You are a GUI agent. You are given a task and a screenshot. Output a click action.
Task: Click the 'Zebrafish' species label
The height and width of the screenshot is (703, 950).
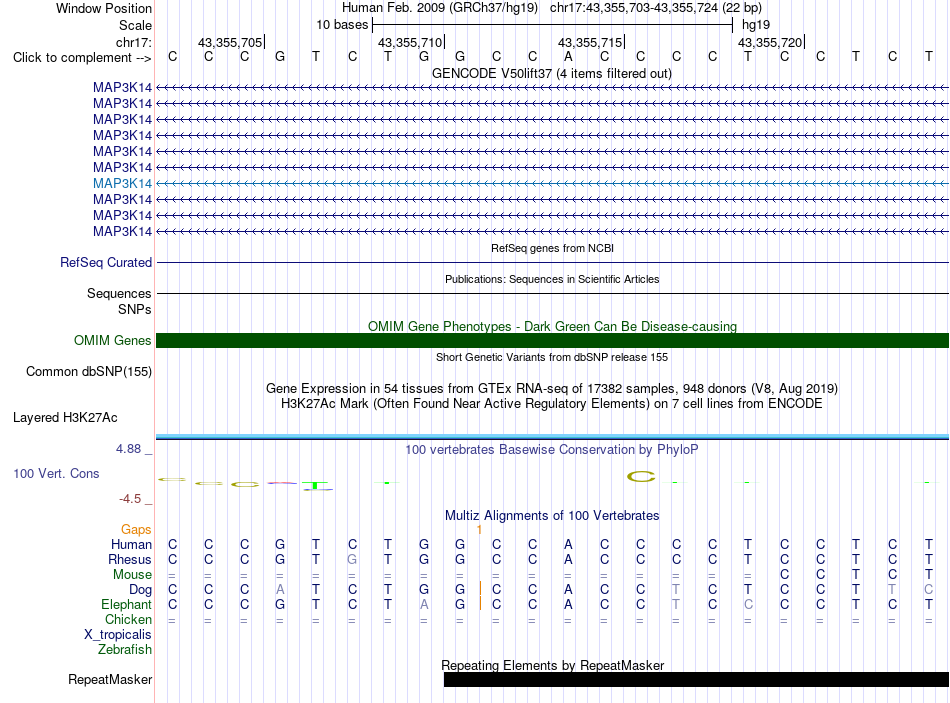[125, 650]
